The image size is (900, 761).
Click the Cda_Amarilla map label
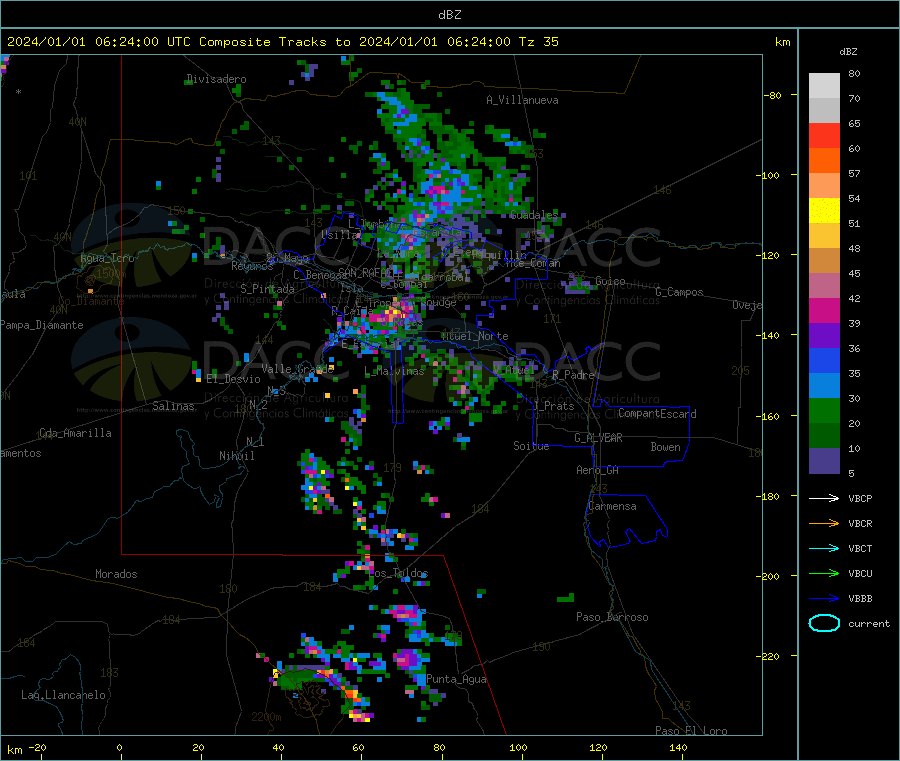pyautogui.click(x=75, y=433)
